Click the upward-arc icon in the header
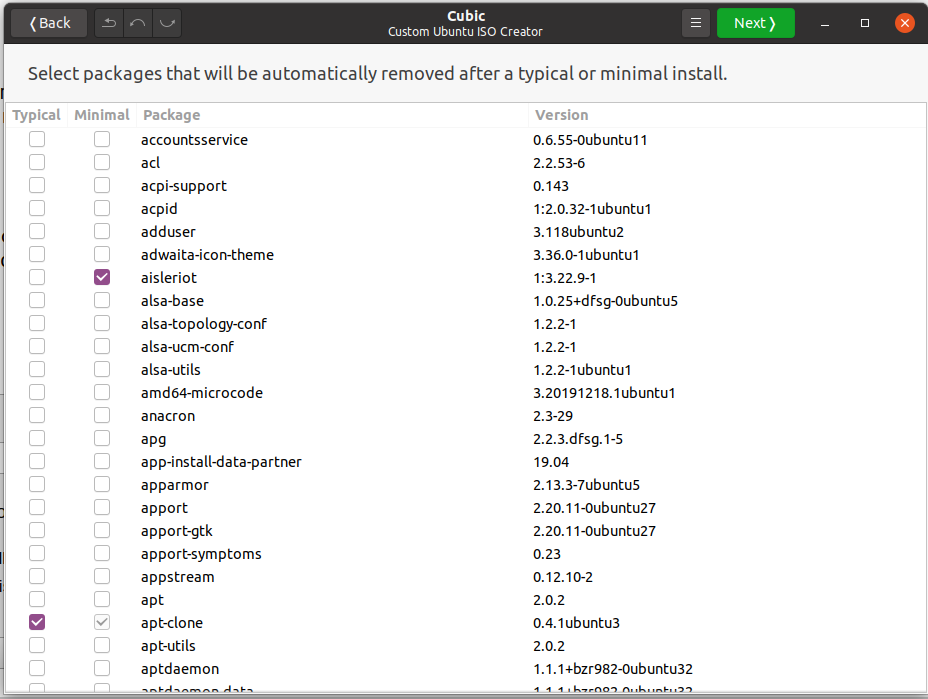 tap(138, 23)
